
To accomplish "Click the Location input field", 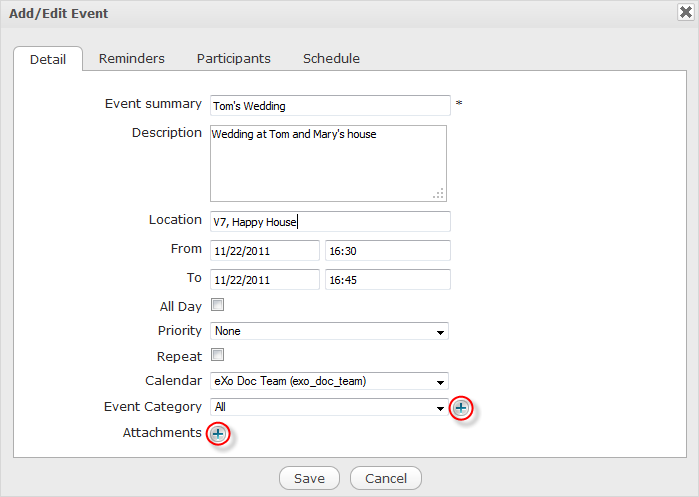I will (330, 221).
